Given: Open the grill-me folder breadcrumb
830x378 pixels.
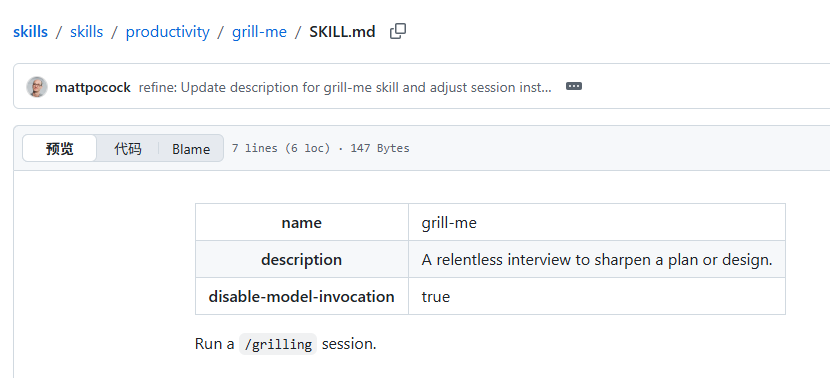Looking at the screenshot, I should pyautogui.click(x=259, y=32).
